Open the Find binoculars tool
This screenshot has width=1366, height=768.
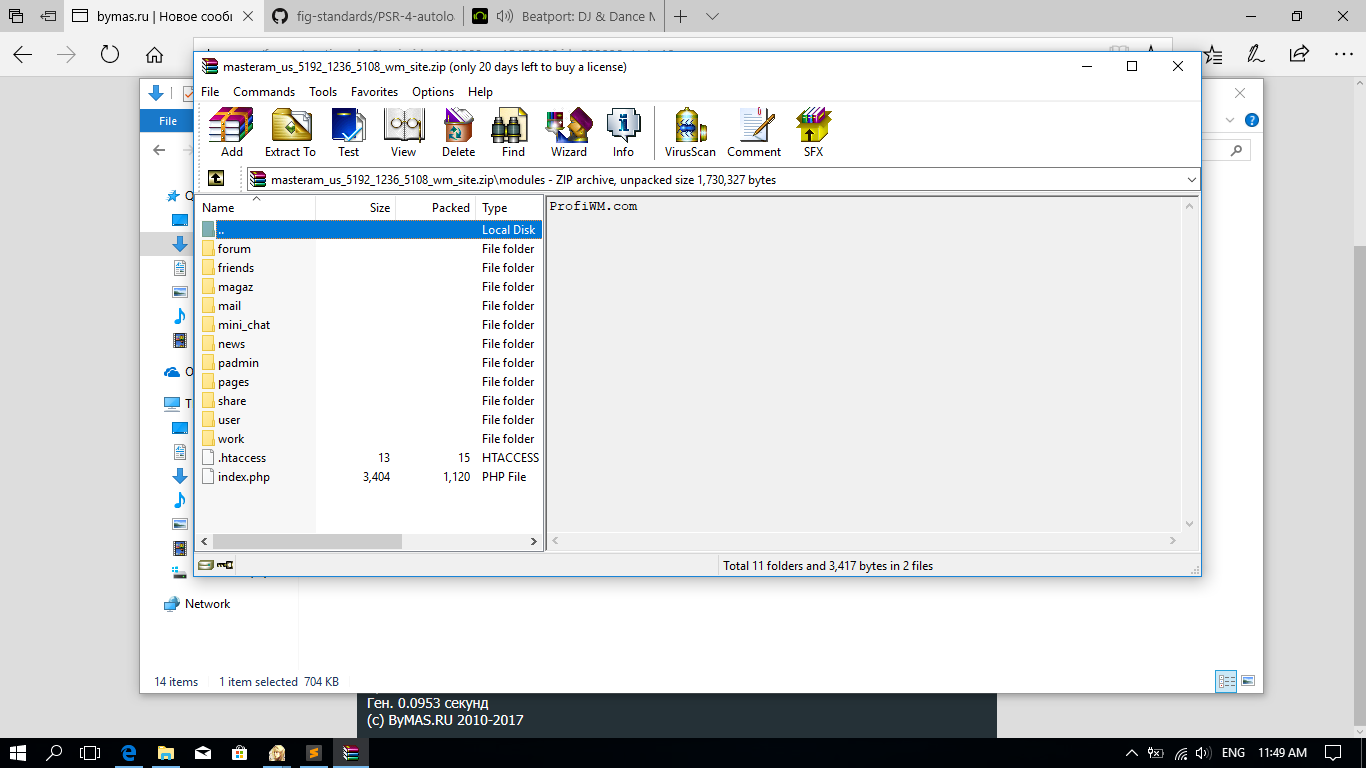[x=513, y=132]
